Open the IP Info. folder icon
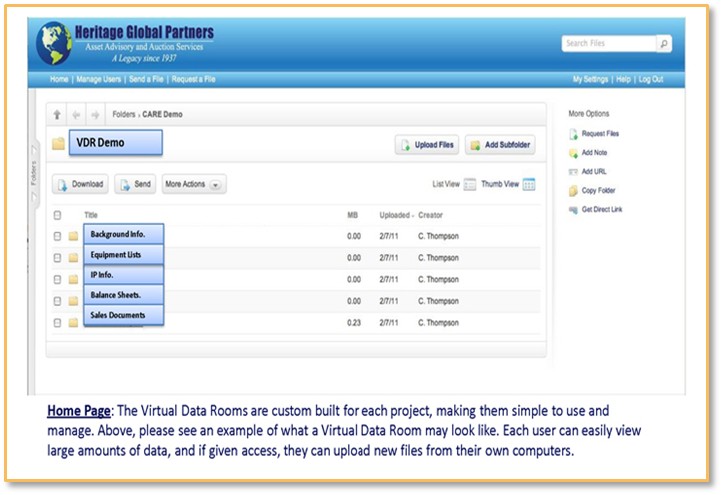This screenshot has width=723, height=495. (73, 279)
